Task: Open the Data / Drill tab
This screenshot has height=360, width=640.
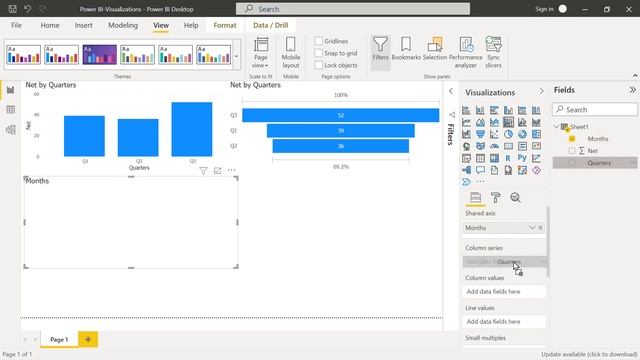Action: pyautogui.click(x=271, y=25)
